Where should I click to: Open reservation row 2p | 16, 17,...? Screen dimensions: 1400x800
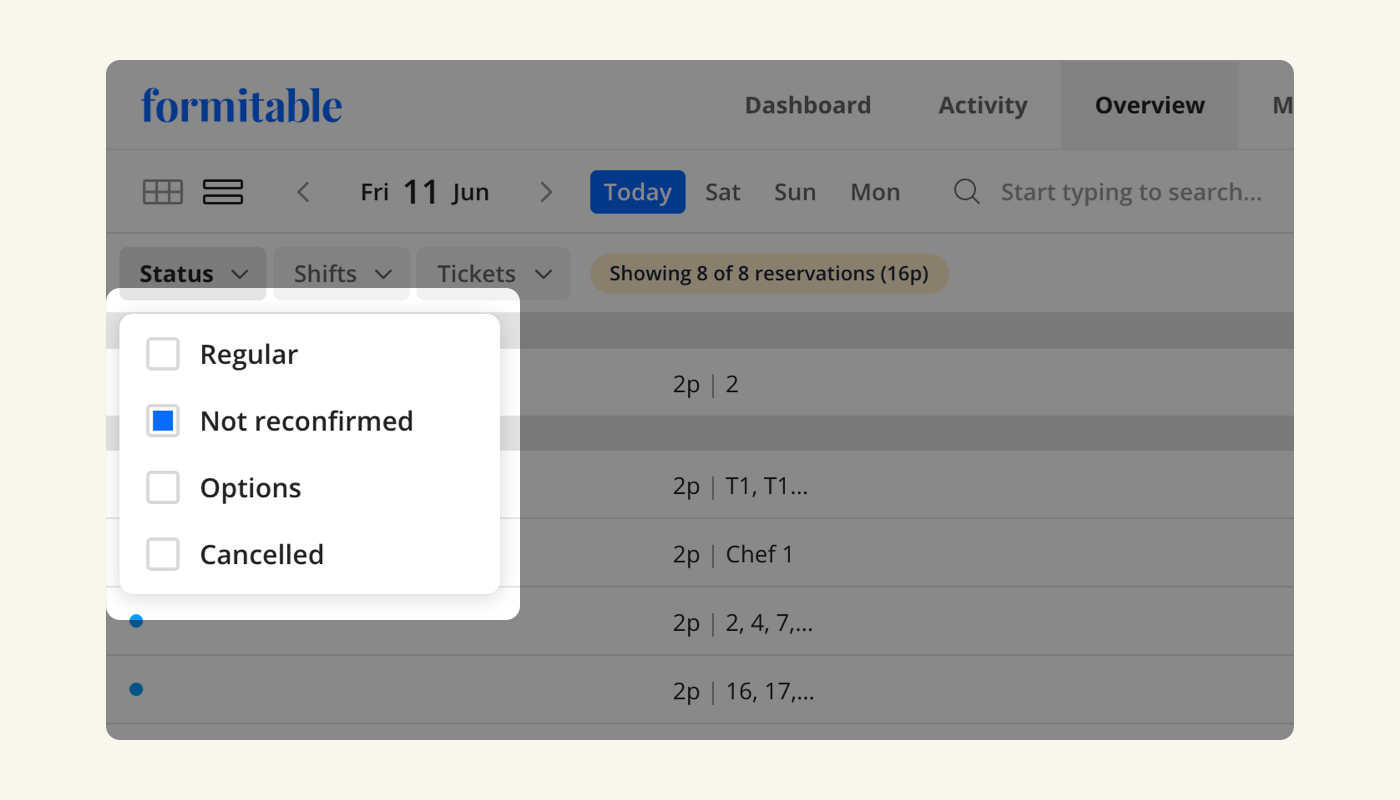[x=700, y=691]
